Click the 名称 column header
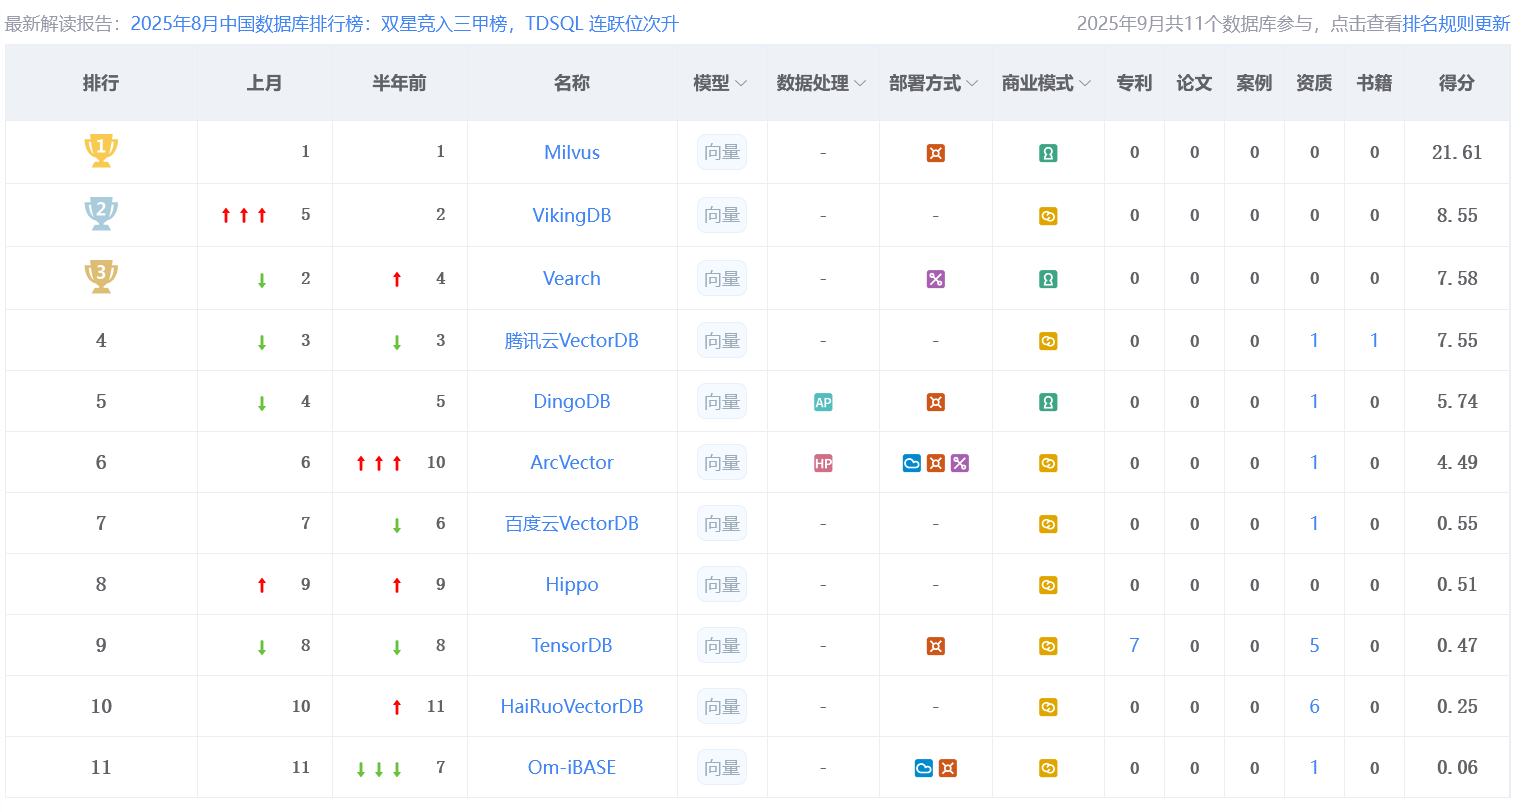 pos(572,83)
